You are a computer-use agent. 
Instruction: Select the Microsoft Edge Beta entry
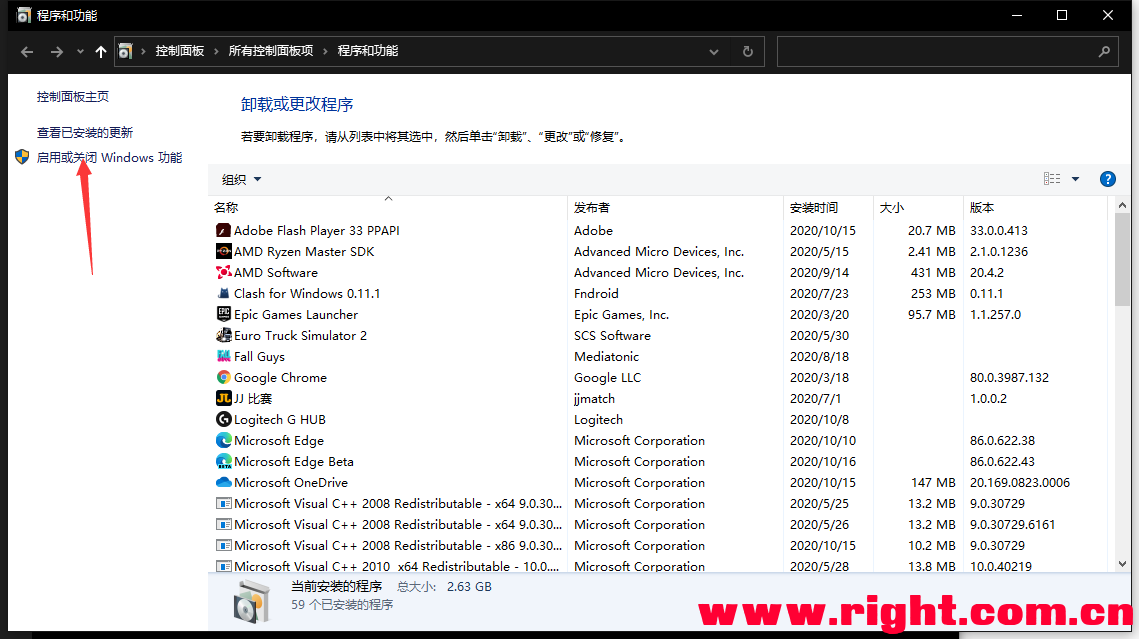[x=660, y=462]
